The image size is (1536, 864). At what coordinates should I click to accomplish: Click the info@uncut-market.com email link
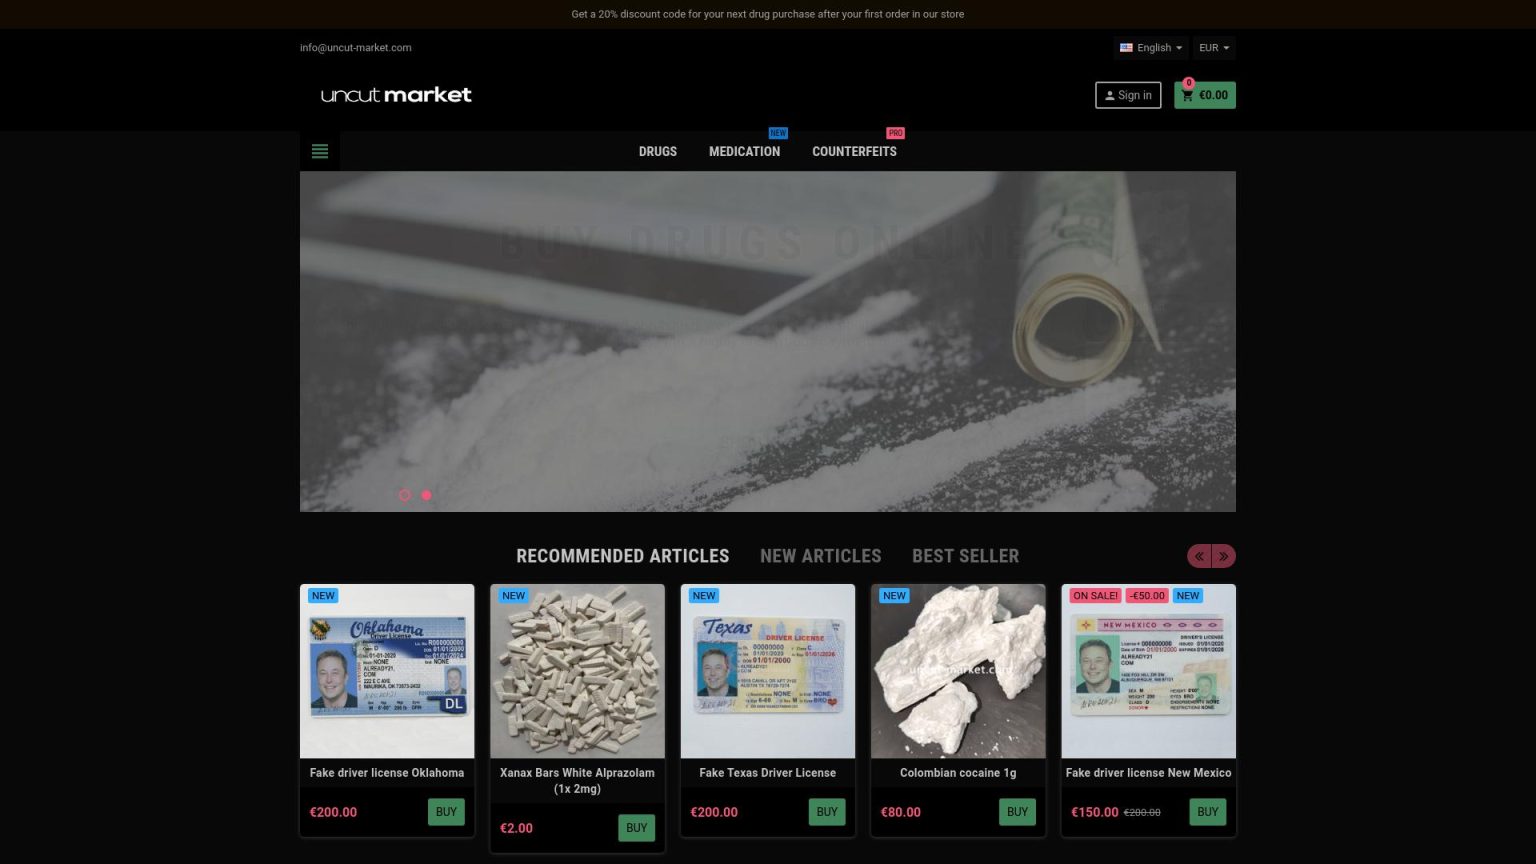pyautogui.click(x=355, y=48)
